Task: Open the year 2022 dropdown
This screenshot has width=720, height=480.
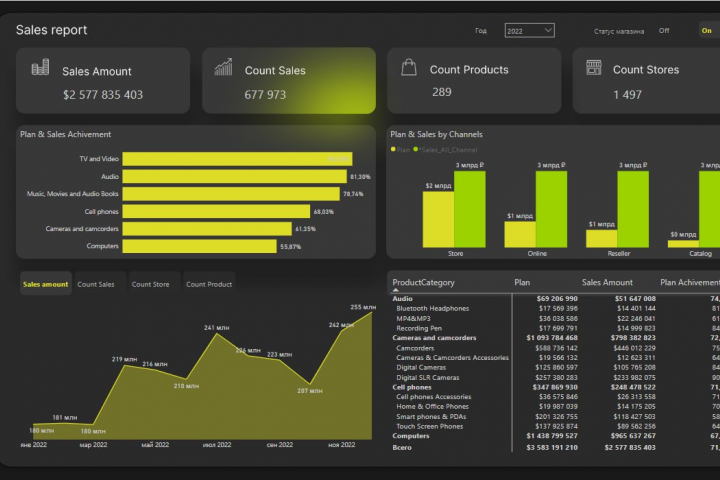Action: (x=529, y=31)
